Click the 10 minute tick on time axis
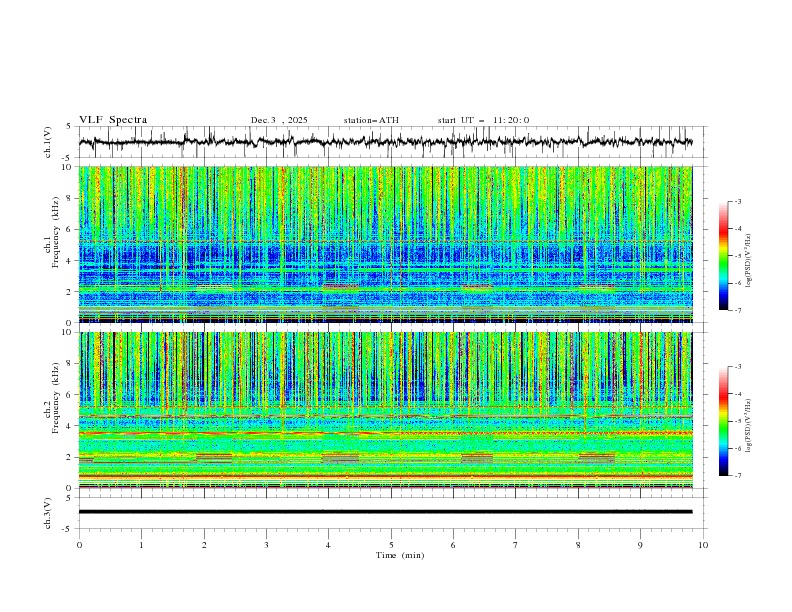Screen dimensions: 792x612 pos(703,545)
